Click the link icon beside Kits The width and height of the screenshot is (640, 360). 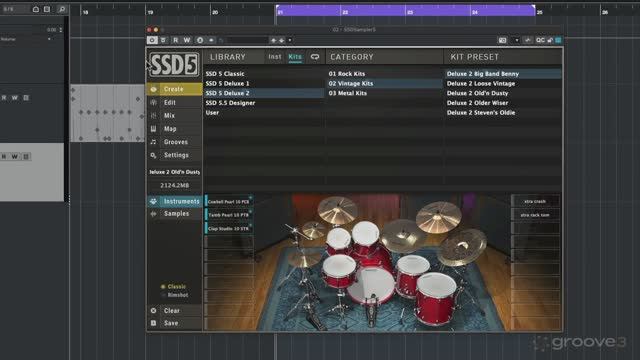pos(315,57)
